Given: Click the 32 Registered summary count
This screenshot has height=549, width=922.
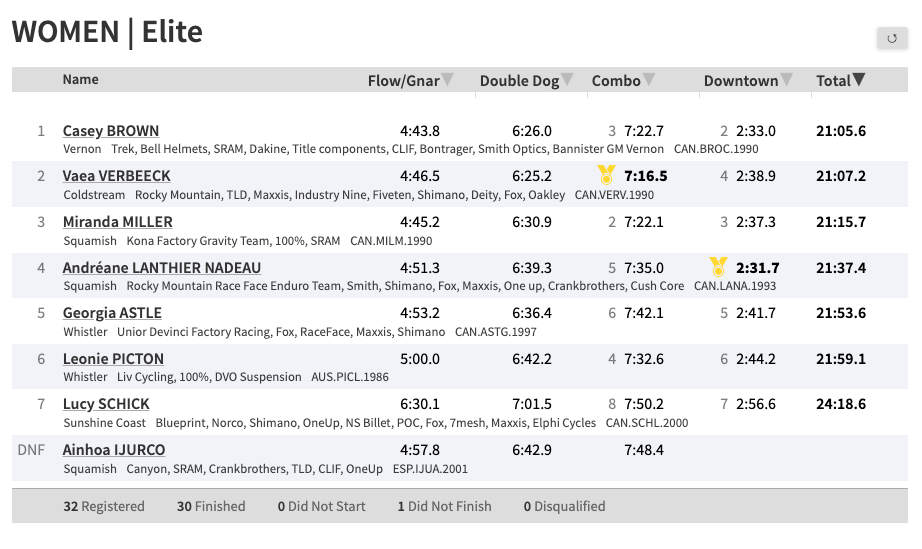Looking at the screenshot, I should pos(104,506).
